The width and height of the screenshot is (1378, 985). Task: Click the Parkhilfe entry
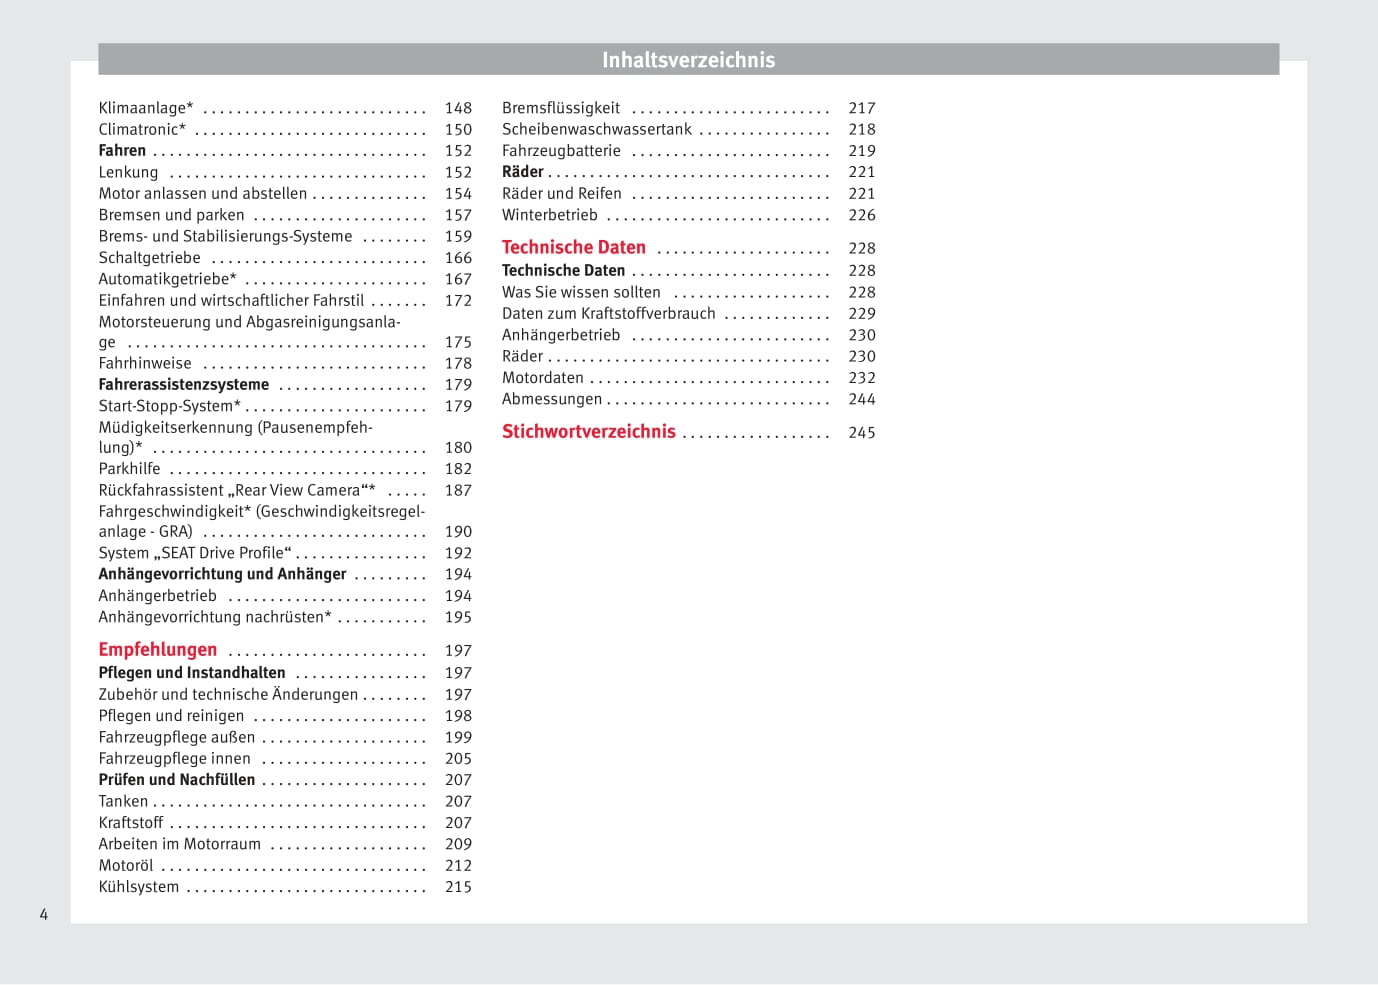pos(129,469)
